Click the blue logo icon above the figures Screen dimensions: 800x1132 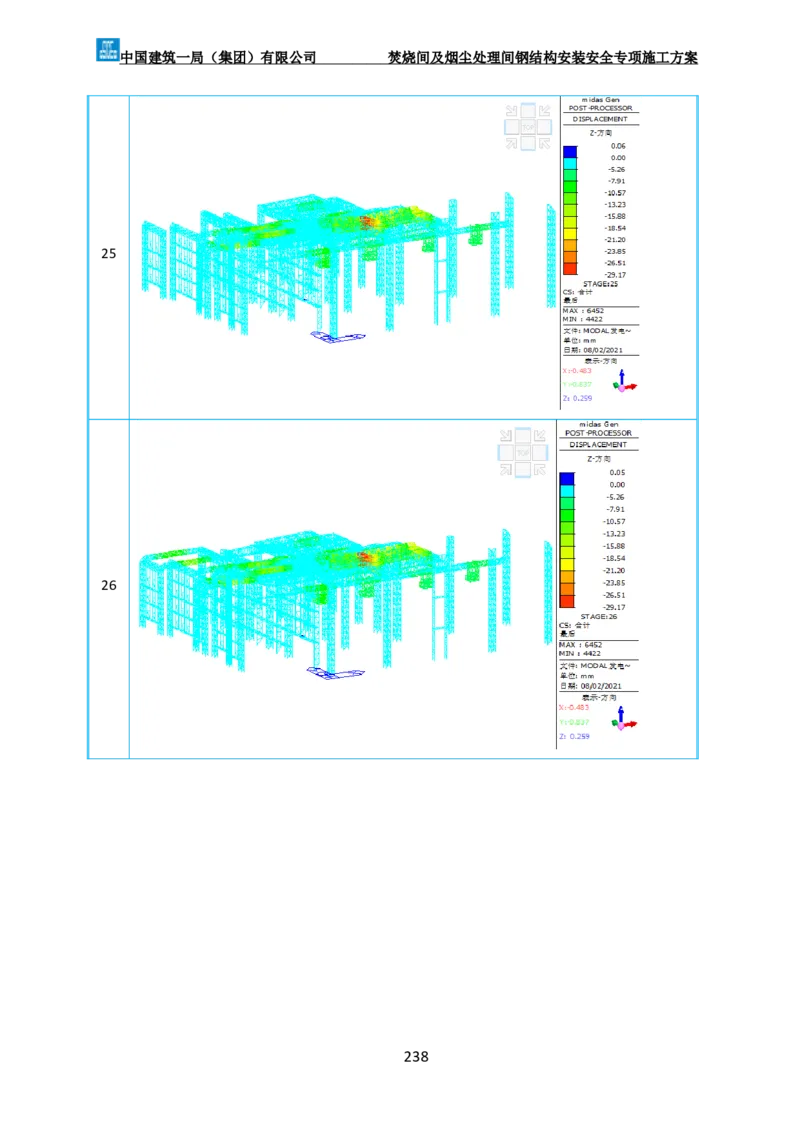[x=106, y=48]
